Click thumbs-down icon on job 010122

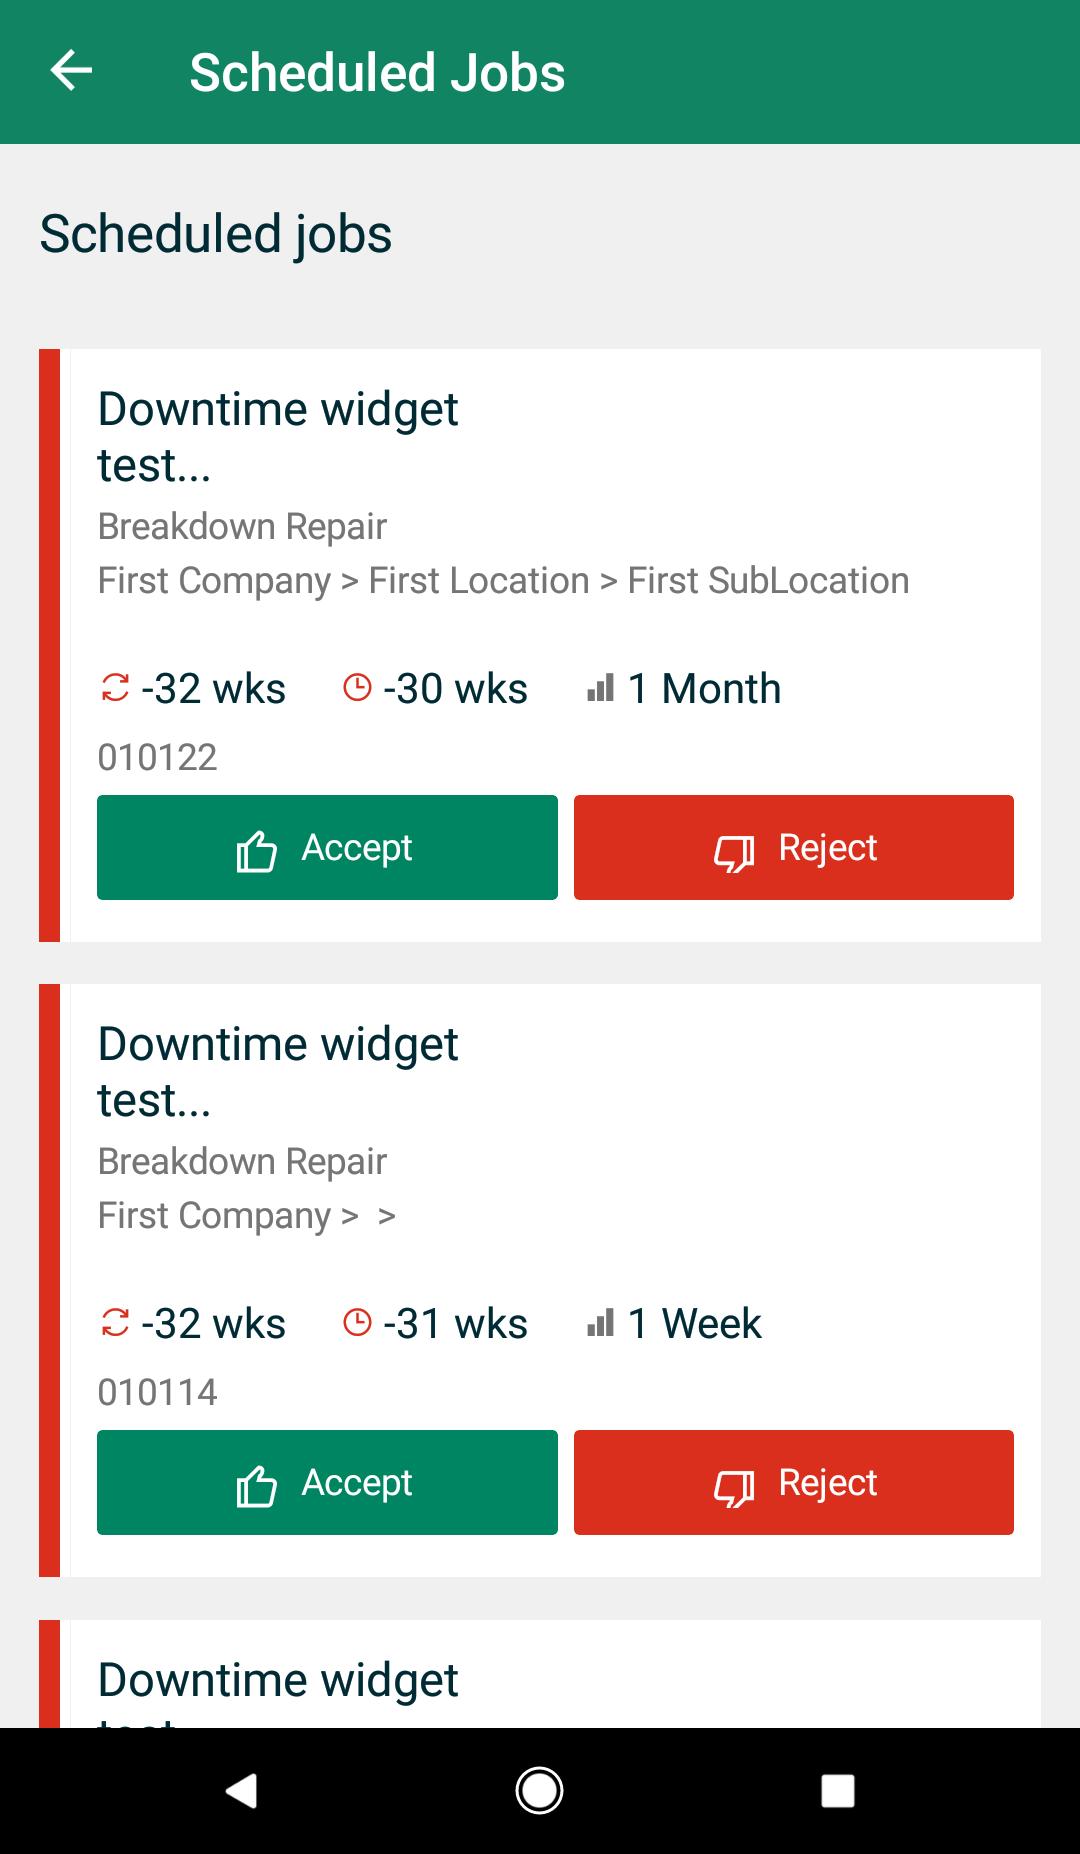pyautogui.click(x=734, y=853)
